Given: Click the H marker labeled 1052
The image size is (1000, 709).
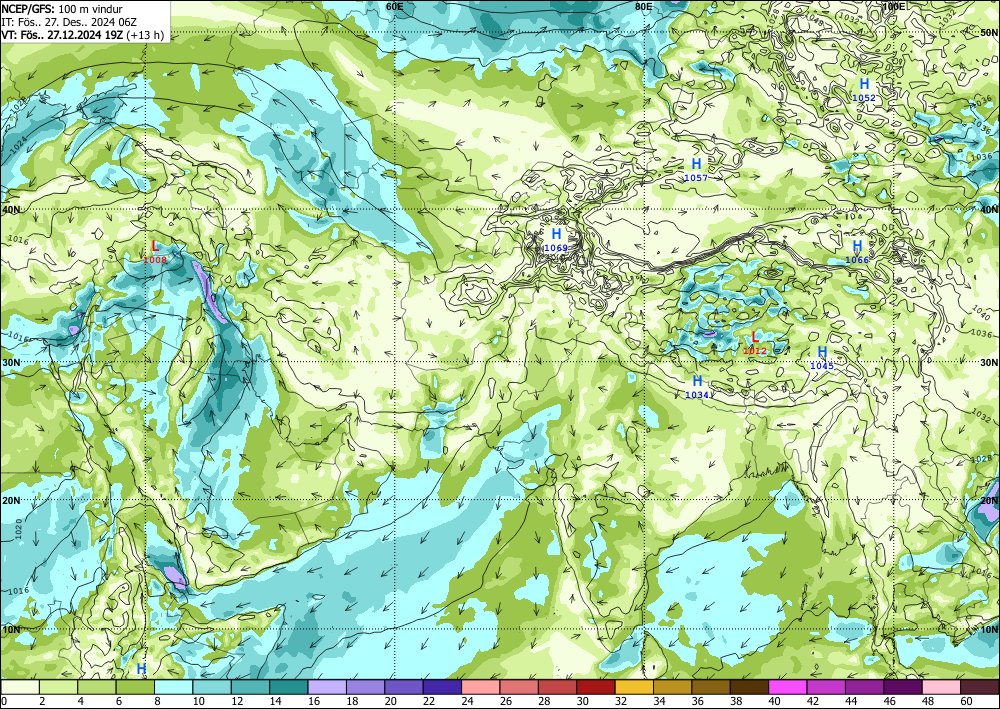Looking at the screenshot, I should coord(864,84).
